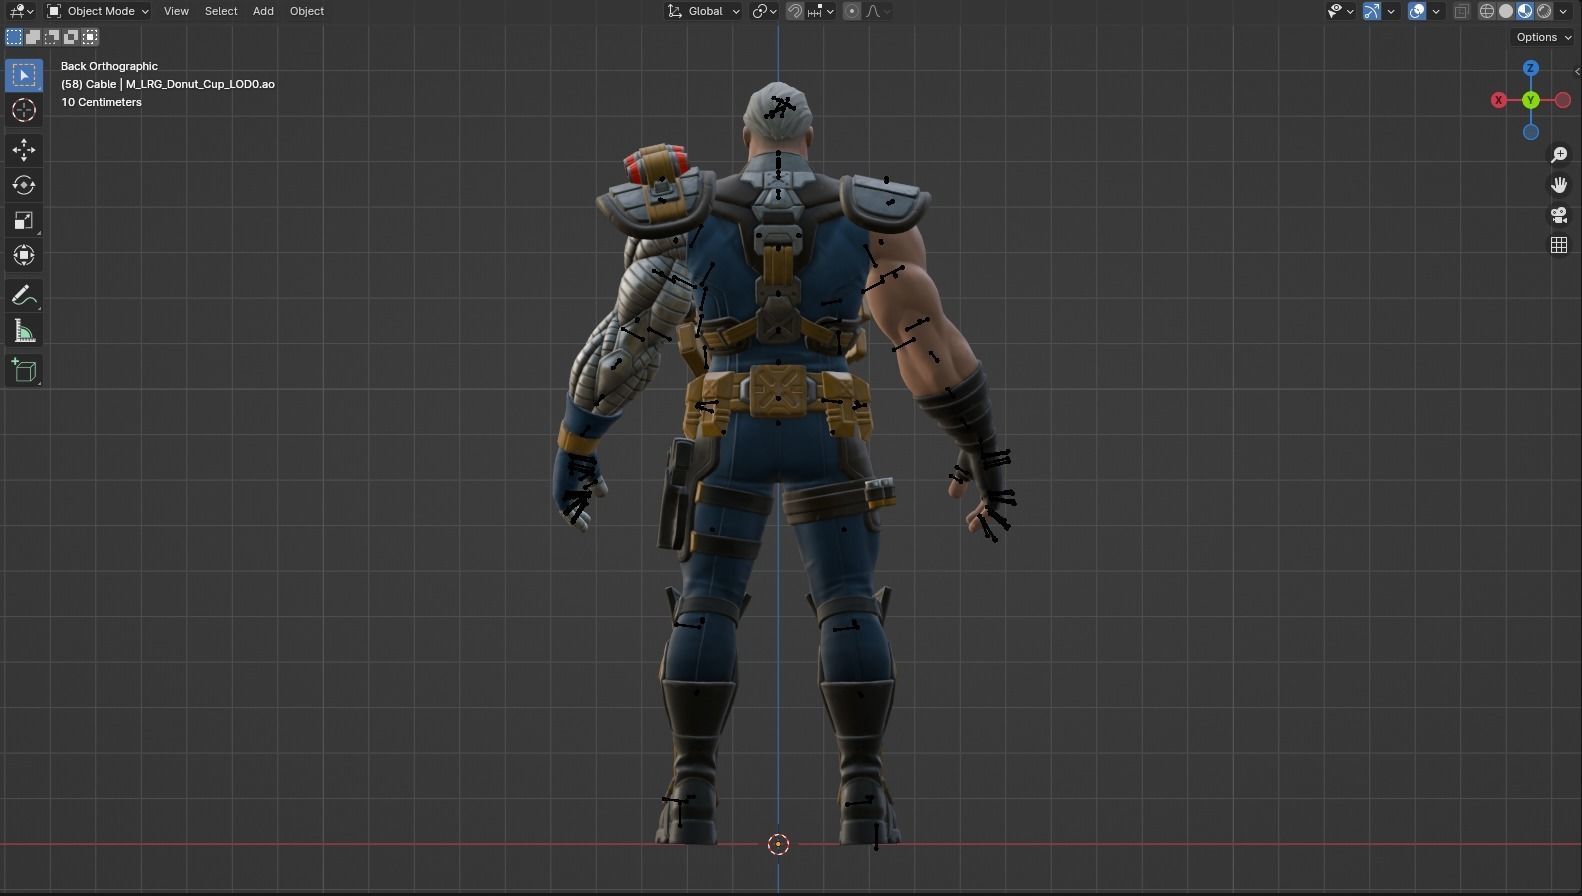Image resolution: width=1582 pixels, height=896 pixels.
Task: Open the View menu
Action: pos(176,11)
